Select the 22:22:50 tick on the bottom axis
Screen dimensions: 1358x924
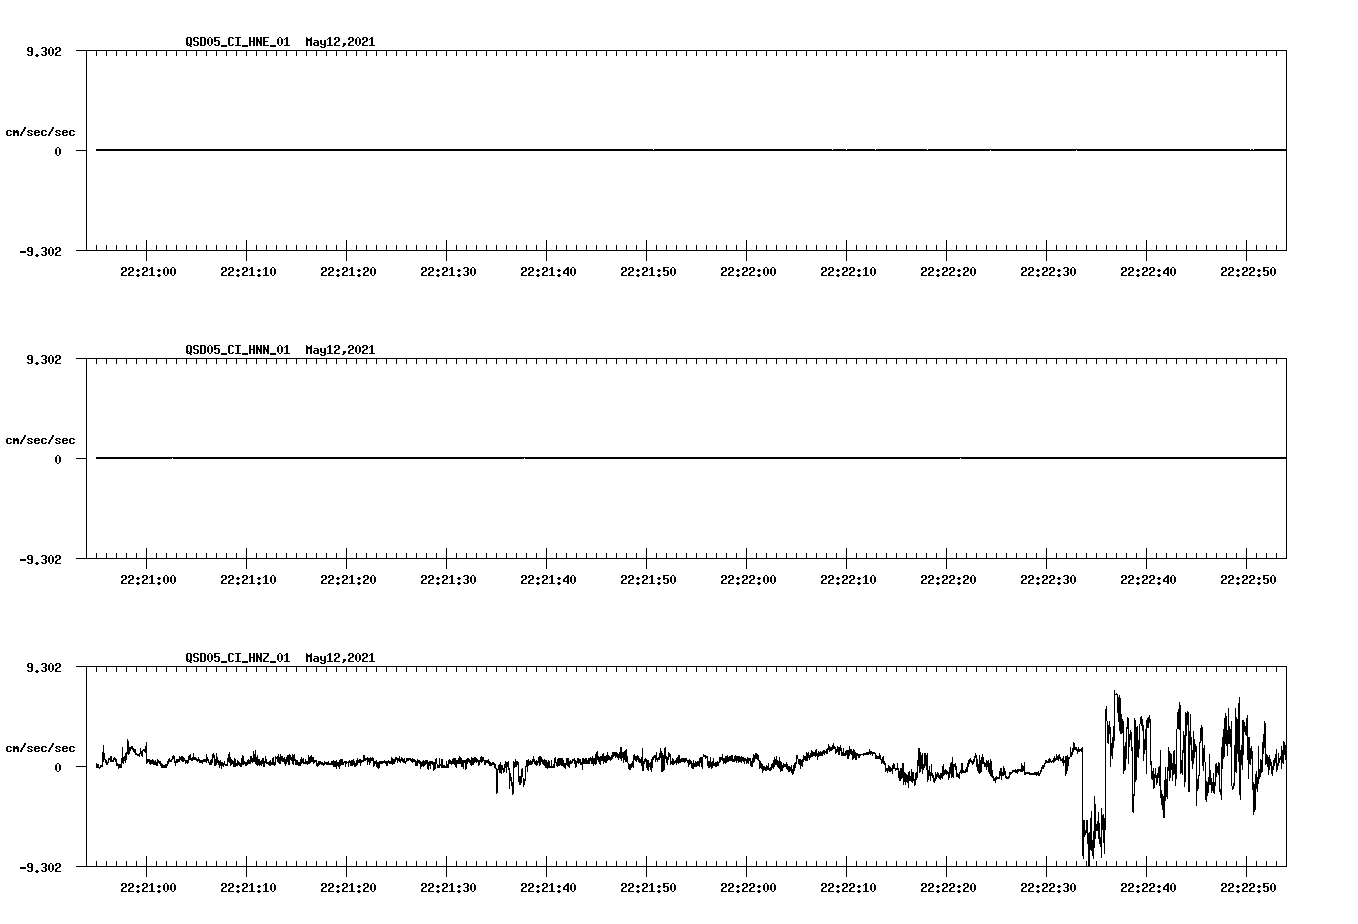[x=1249, y=887]
